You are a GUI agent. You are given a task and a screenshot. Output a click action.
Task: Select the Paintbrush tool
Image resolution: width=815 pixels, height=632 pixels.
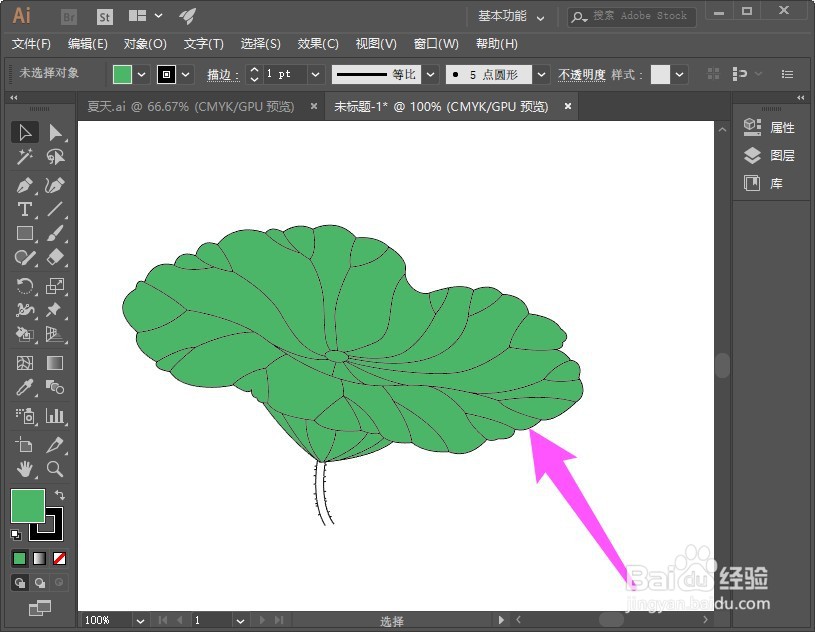[x=55, y=233]
